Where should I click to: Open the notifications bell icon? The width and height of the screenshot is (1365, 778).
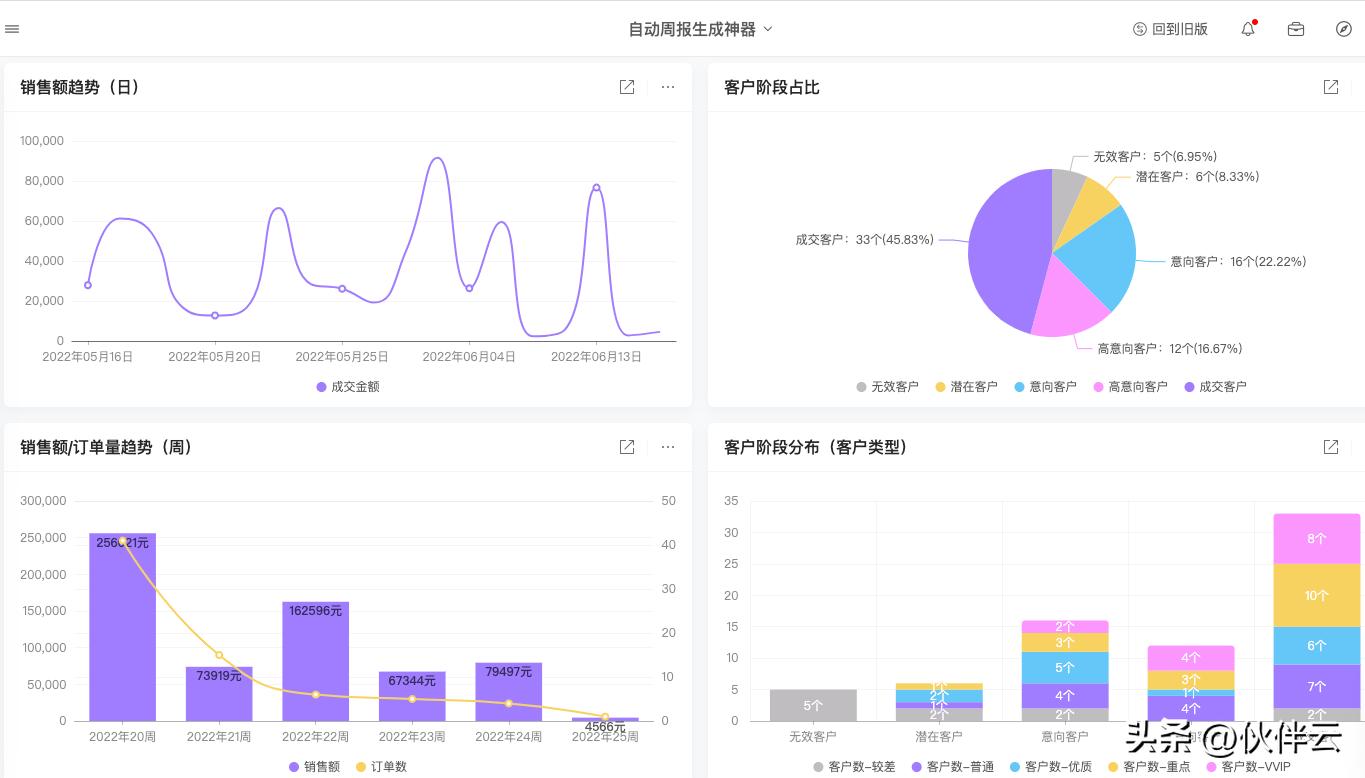tap(1247, 28)
